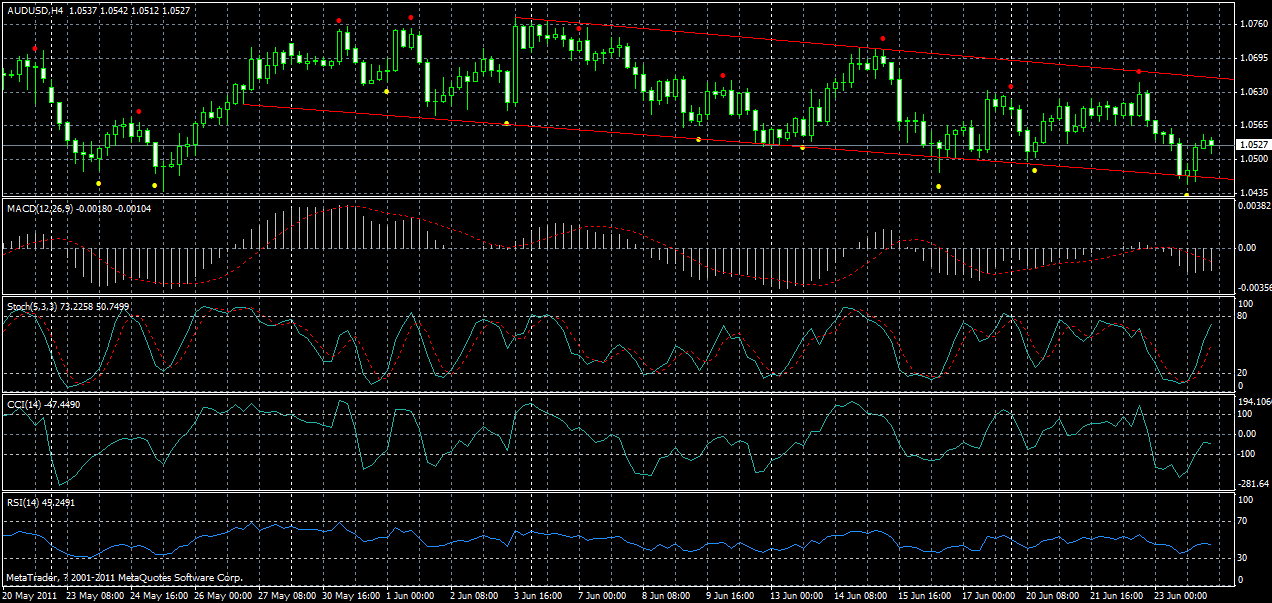Click the red dot above the 14 Jun rally
The image size is (1272, 603).
(x=883, y=38)
